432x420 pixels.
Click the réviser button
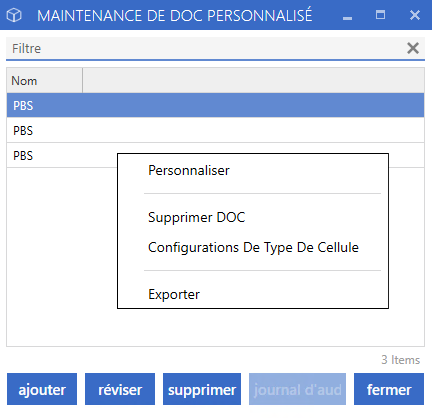click(120, 389)
